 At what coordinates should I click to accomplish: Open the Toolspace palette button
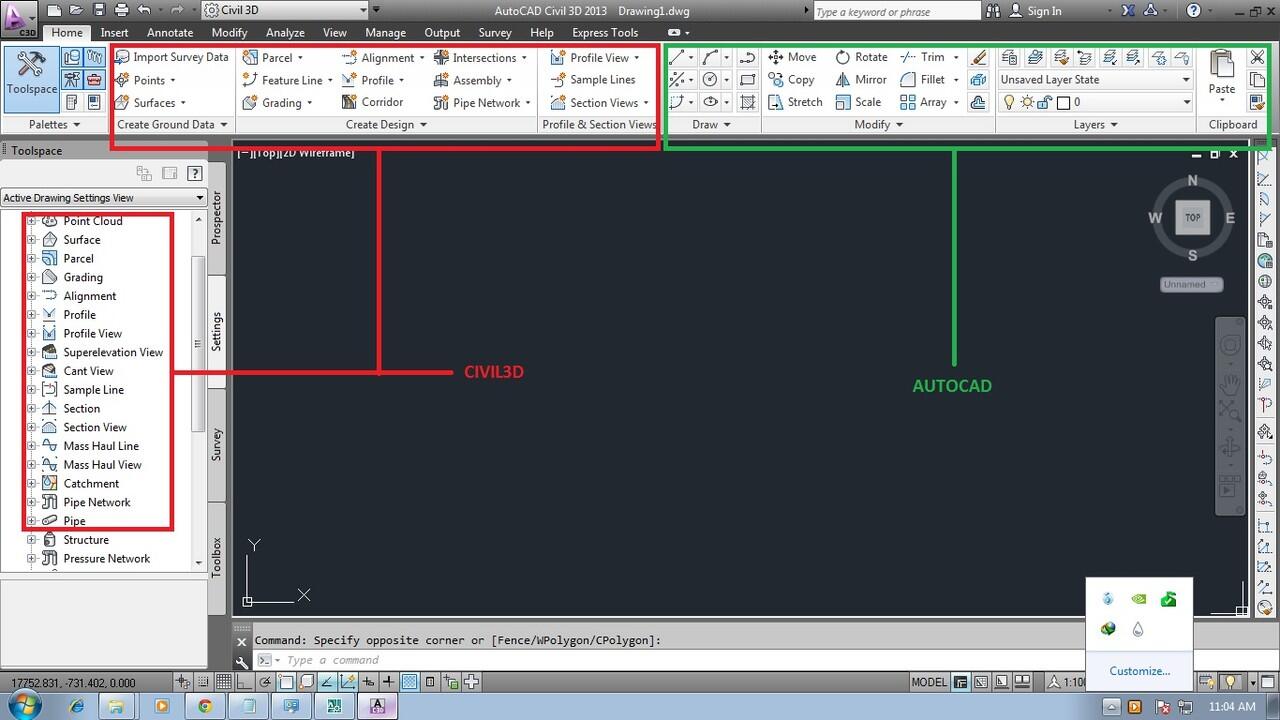point(31,78)
